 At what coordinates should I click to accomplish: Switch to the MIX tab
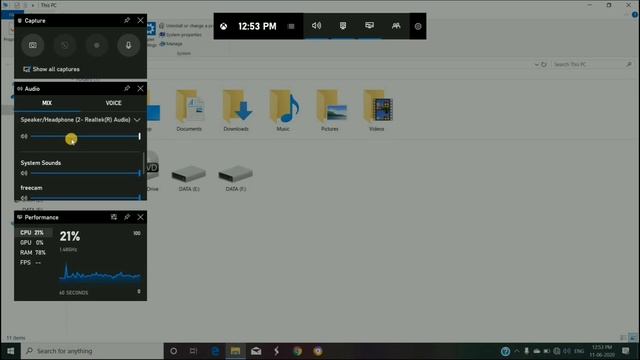[x=47, y=103]
